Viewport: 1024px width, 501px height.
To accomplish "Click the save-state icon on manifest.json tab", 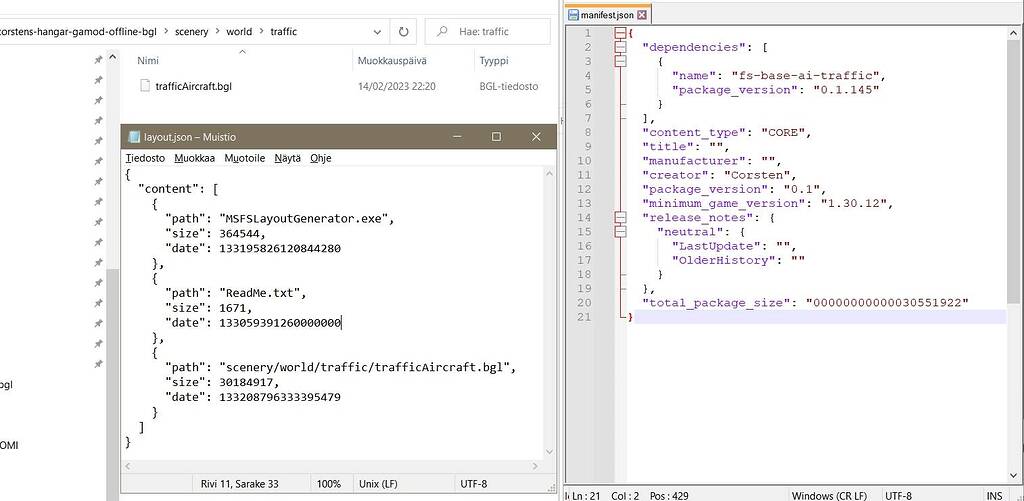I will coord(573,15).
